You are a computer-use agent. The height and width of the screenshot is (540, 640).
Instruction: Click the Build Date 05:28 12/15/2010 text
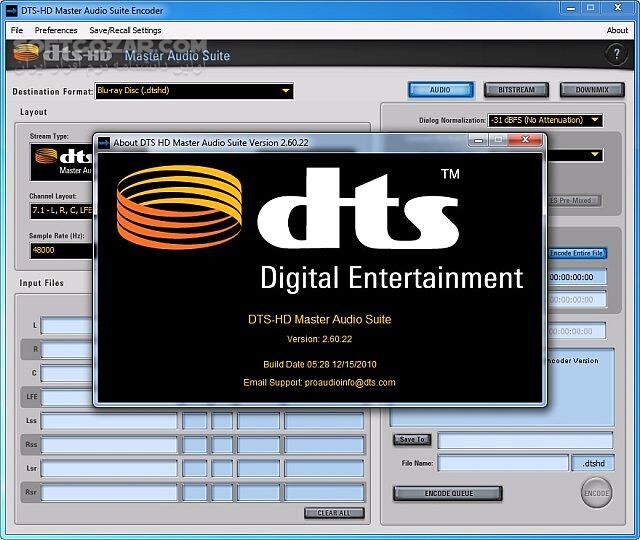click(320, 364)
